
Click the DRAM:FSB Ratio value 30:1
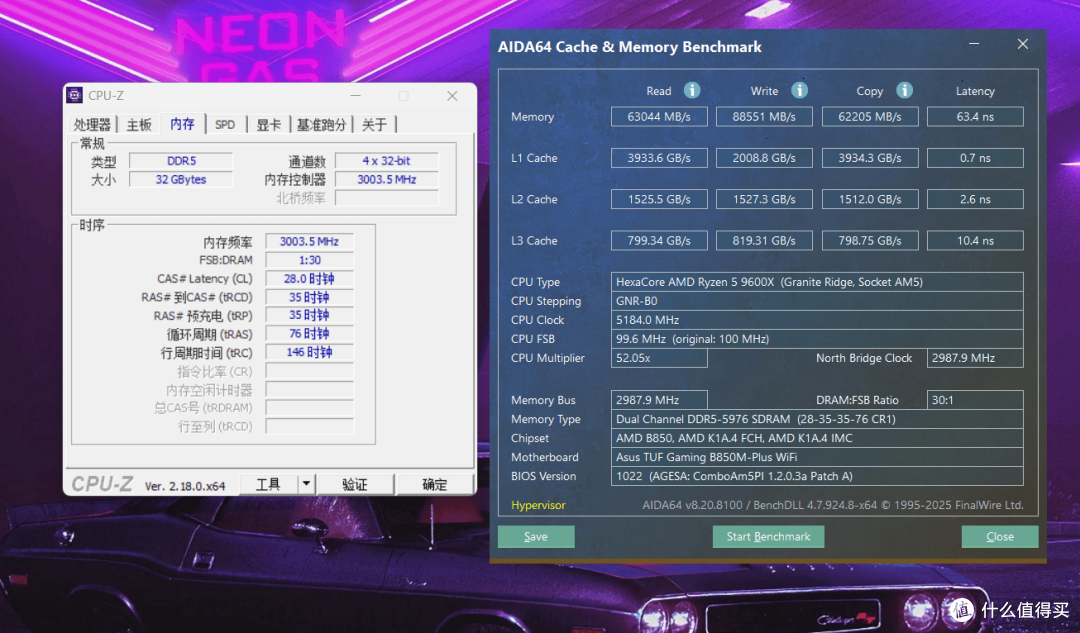(x=975, y=400)
